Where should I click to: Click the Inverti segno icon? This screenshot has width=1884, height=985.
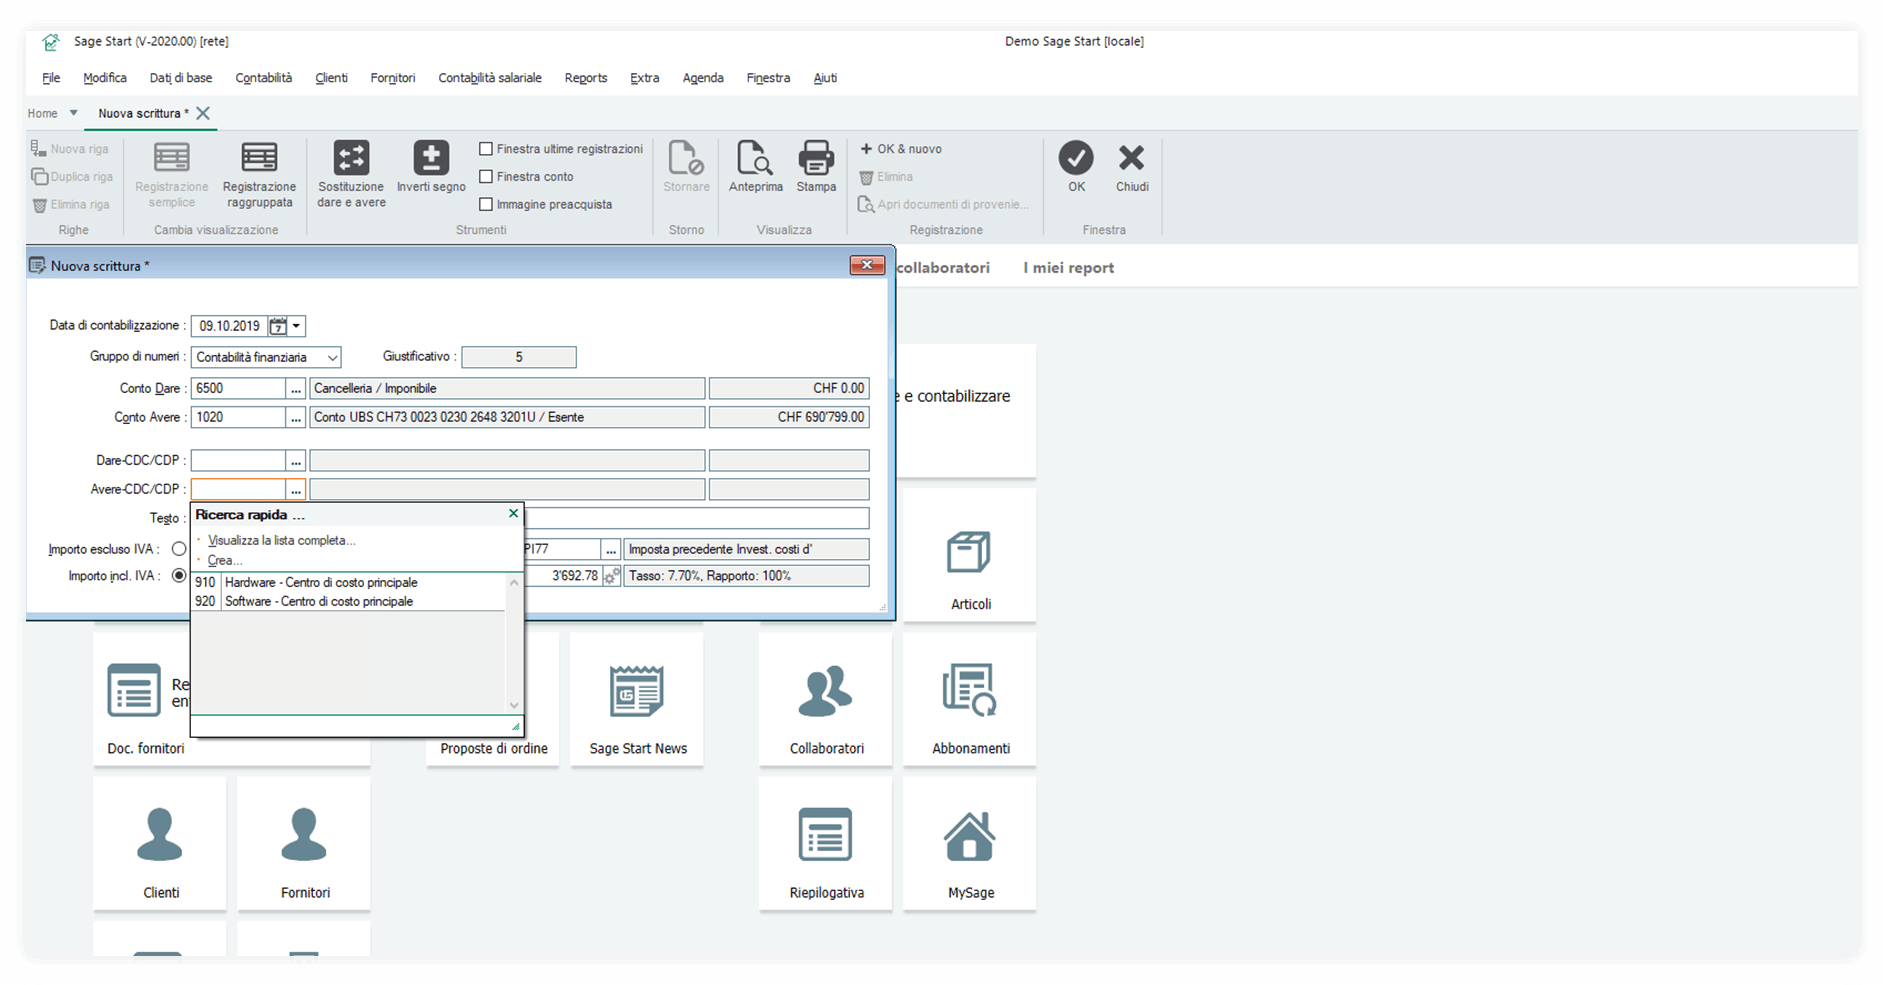[431, 158]
